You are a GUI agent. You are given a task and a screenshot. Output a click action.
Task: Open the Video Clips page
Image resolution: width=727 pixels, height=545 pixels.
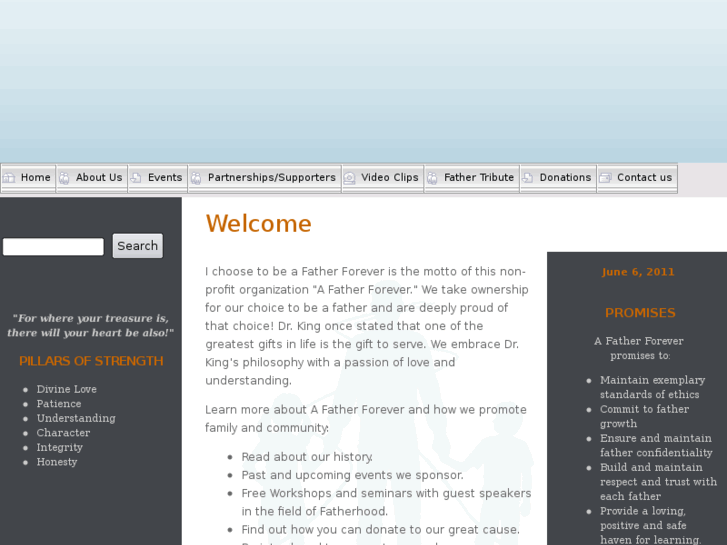(x=383, y=178)
